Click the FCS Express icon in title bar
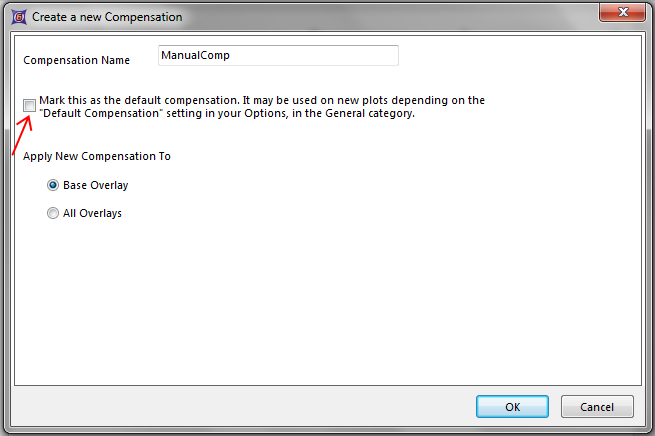The image size is (655, 436). click(16, 17)
